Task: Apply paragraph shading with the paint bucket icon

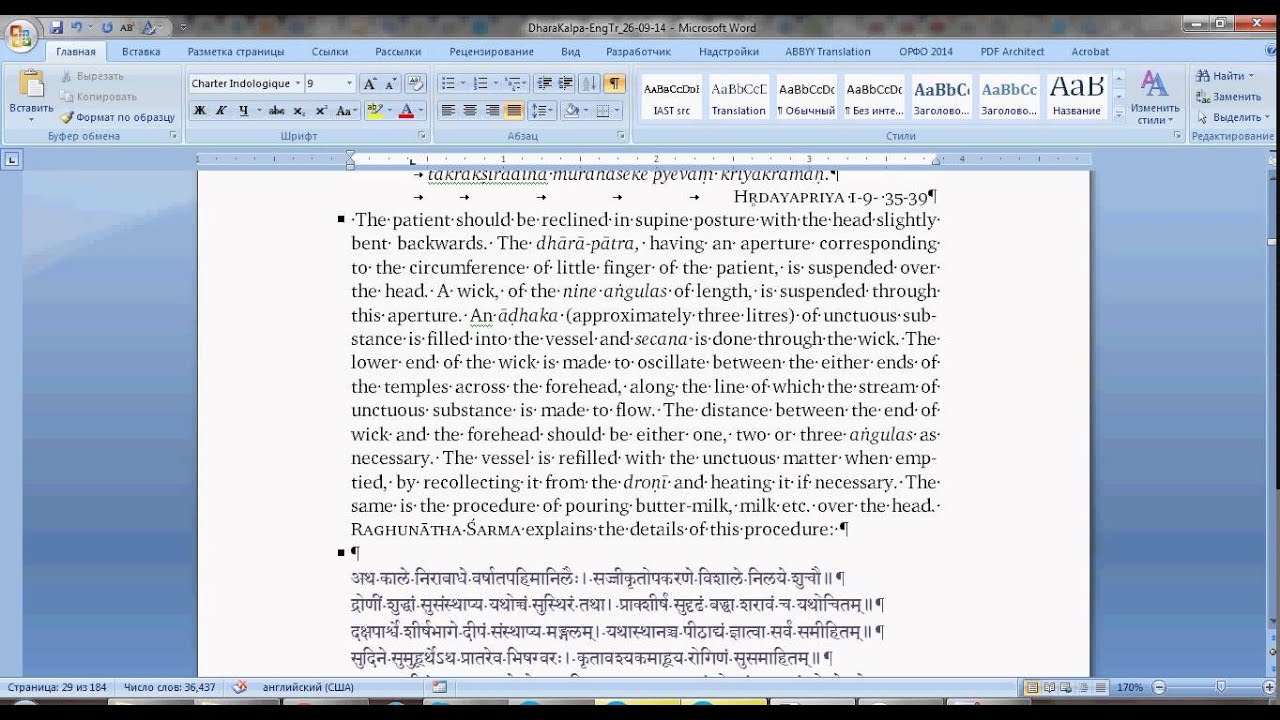Action: click(570, 111)
